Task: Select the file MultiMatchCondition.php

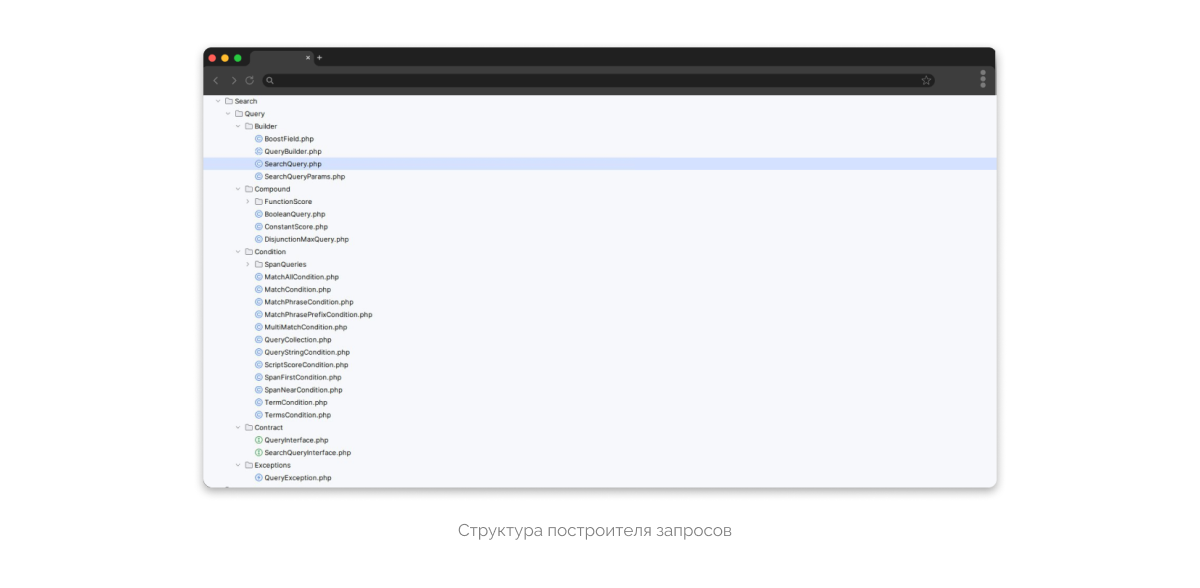Action: 306,327
